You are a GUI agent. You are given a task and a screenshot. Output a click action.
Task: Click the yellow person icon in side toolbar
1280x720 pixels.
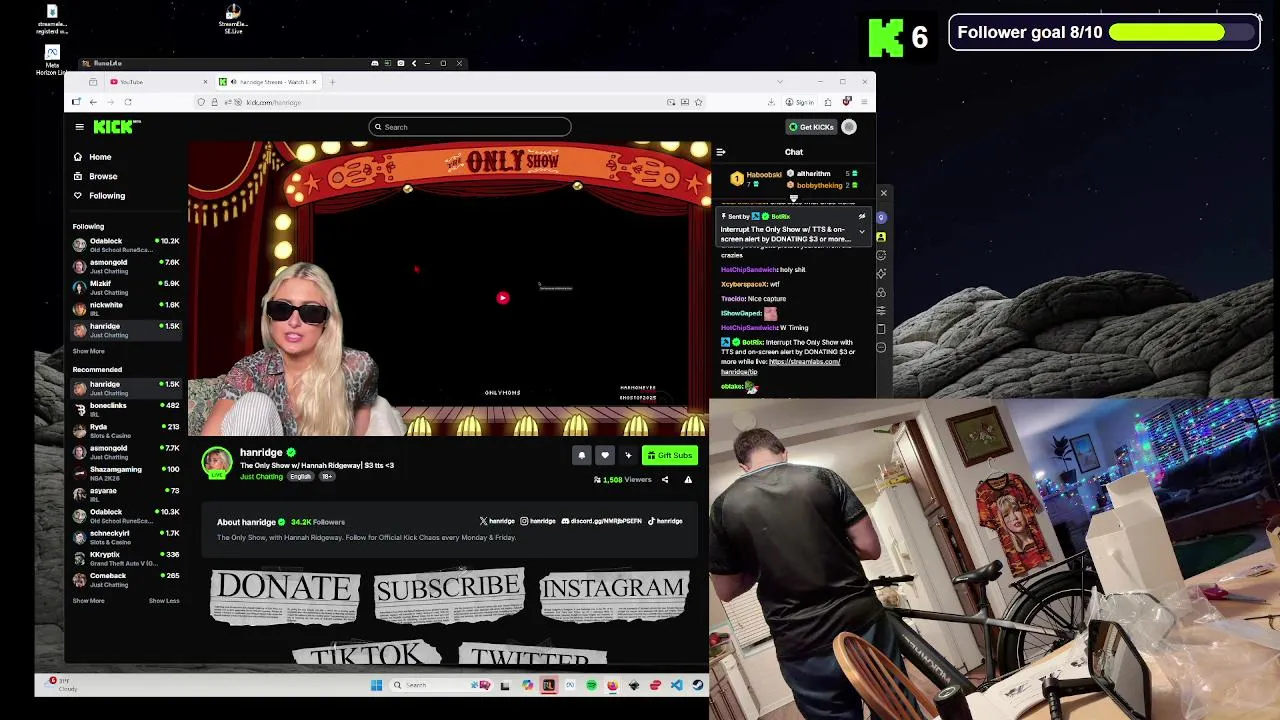[881, 237]
